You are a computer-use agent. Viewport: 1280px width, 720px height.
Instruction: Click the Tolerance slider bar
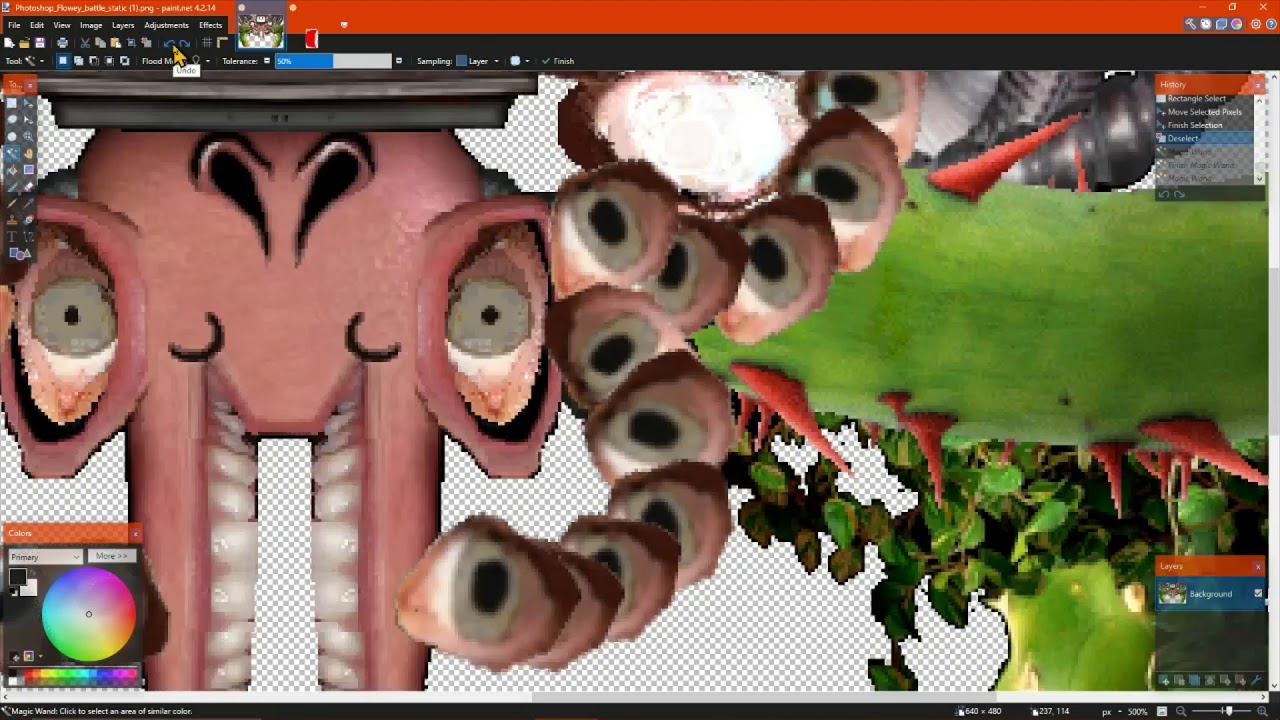tap(333, 61)
